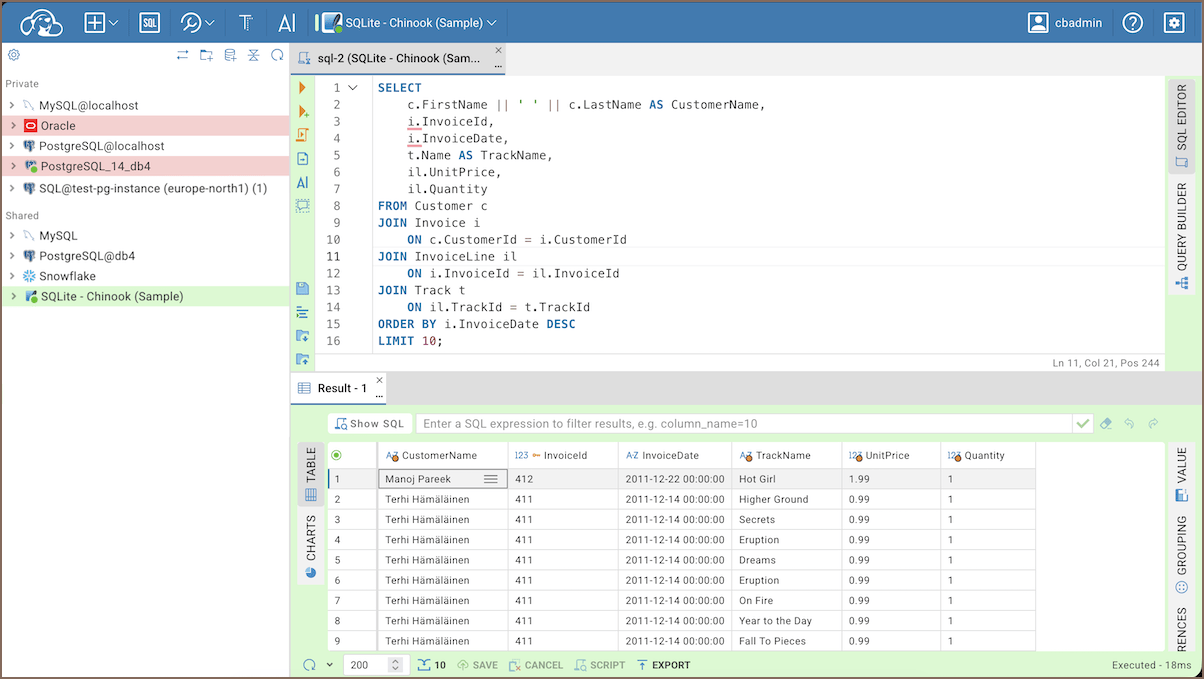Toggle select-all rows green circle
The width and height of the screenshot is (1204, 679).
click(336, 455)
